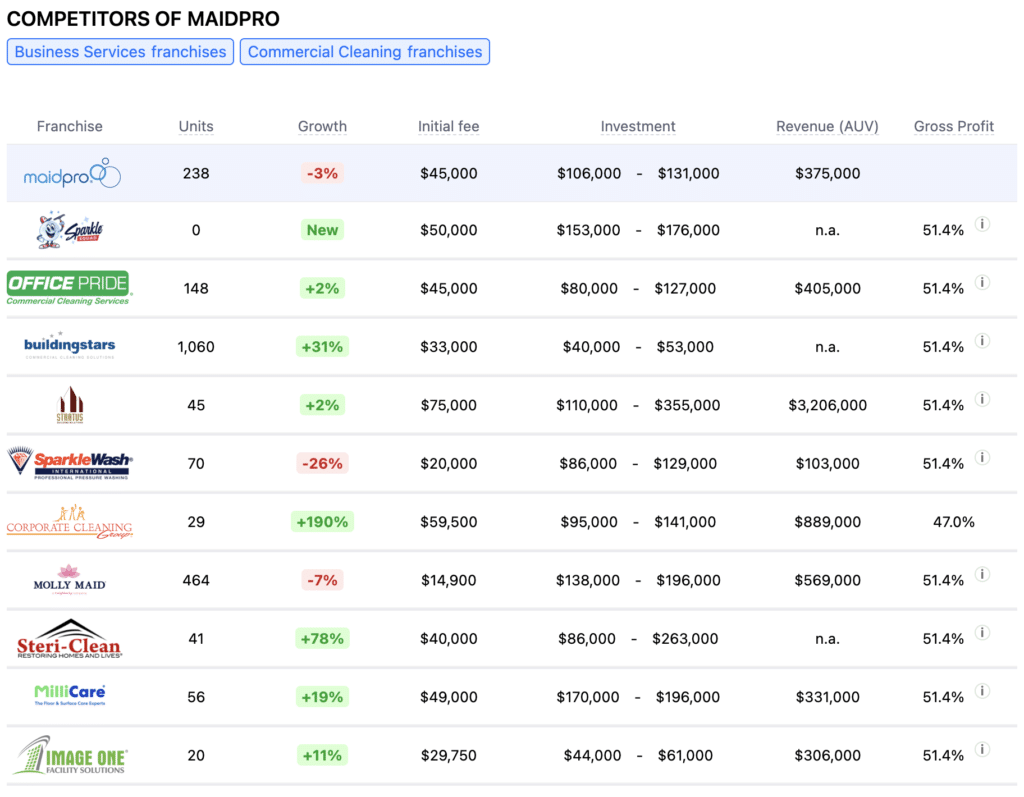Click the +190% growth badge
The image size is (1024, 797).
(x=322, y=521)
